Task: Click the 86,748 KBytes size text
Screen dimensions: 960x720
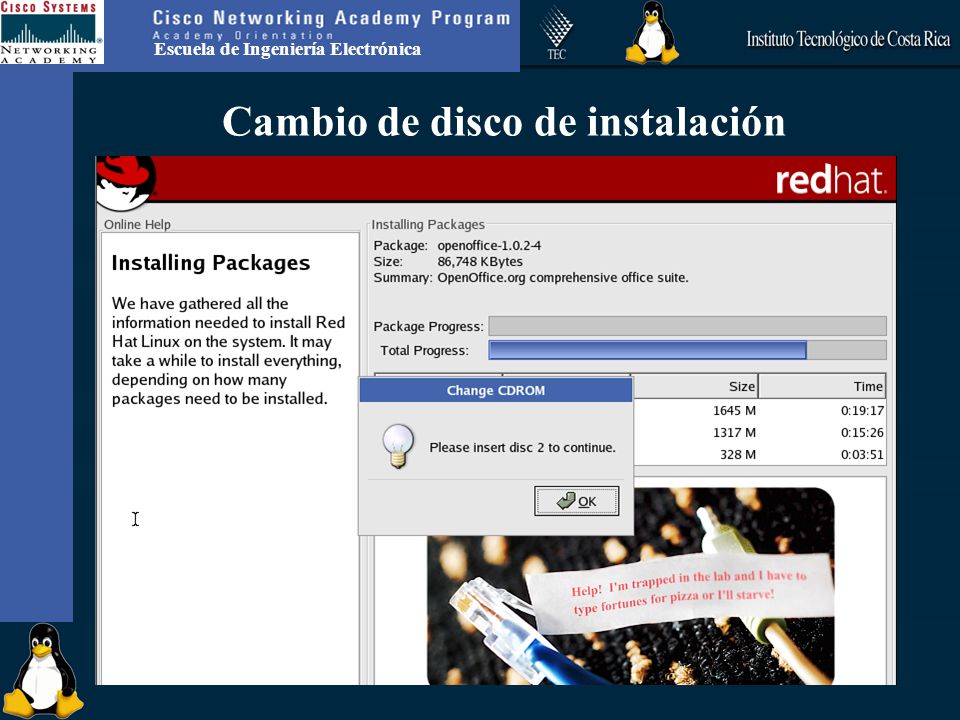Action: (480, 261)
